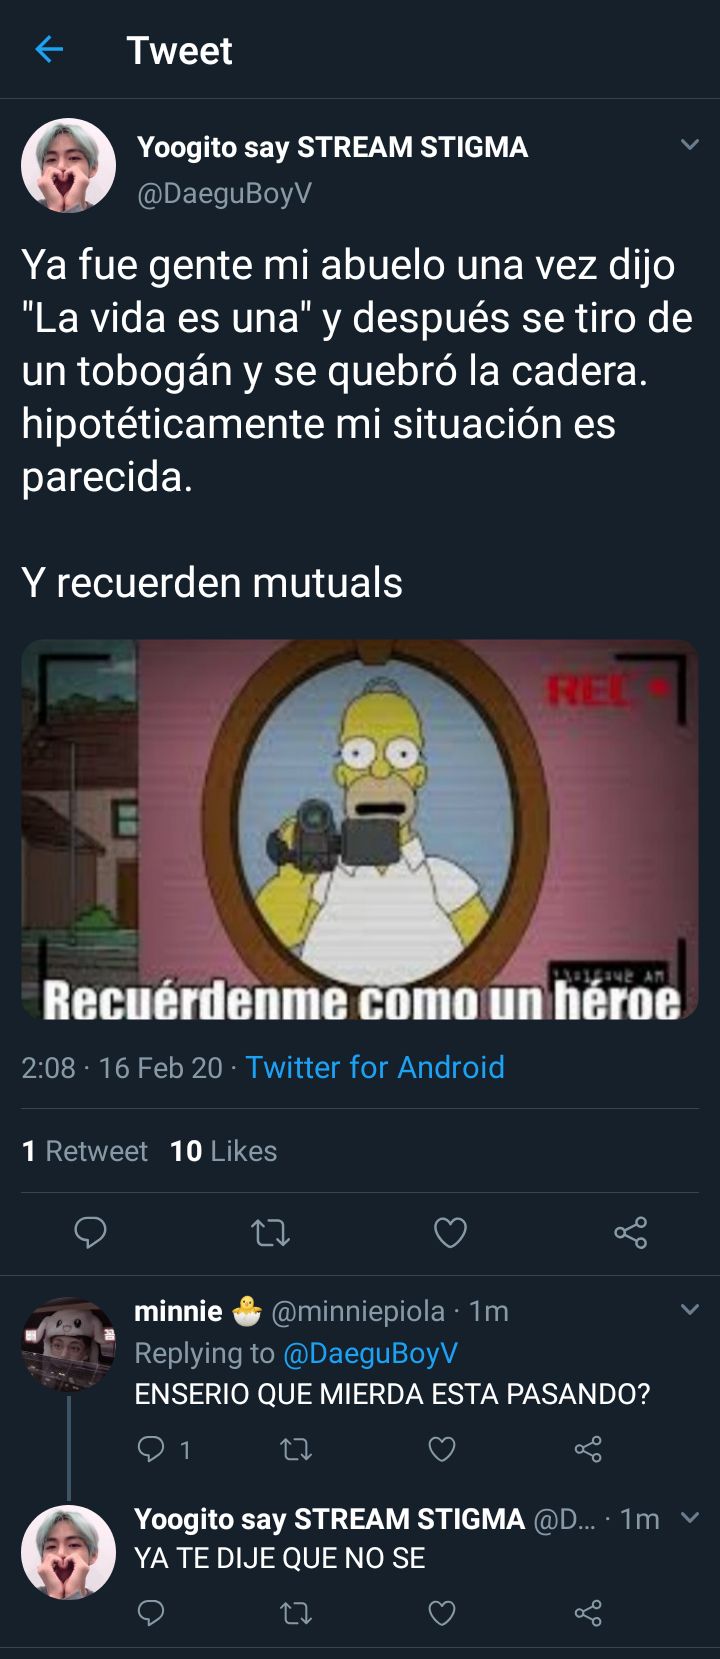Open Homer Simpson meme image

360,830
